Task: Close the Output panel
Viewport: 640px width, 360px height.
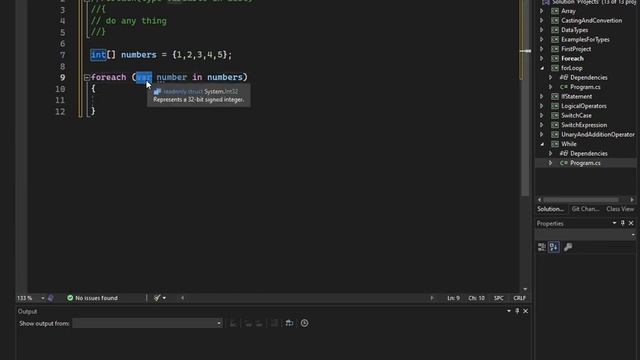Action: click(526, 311)
